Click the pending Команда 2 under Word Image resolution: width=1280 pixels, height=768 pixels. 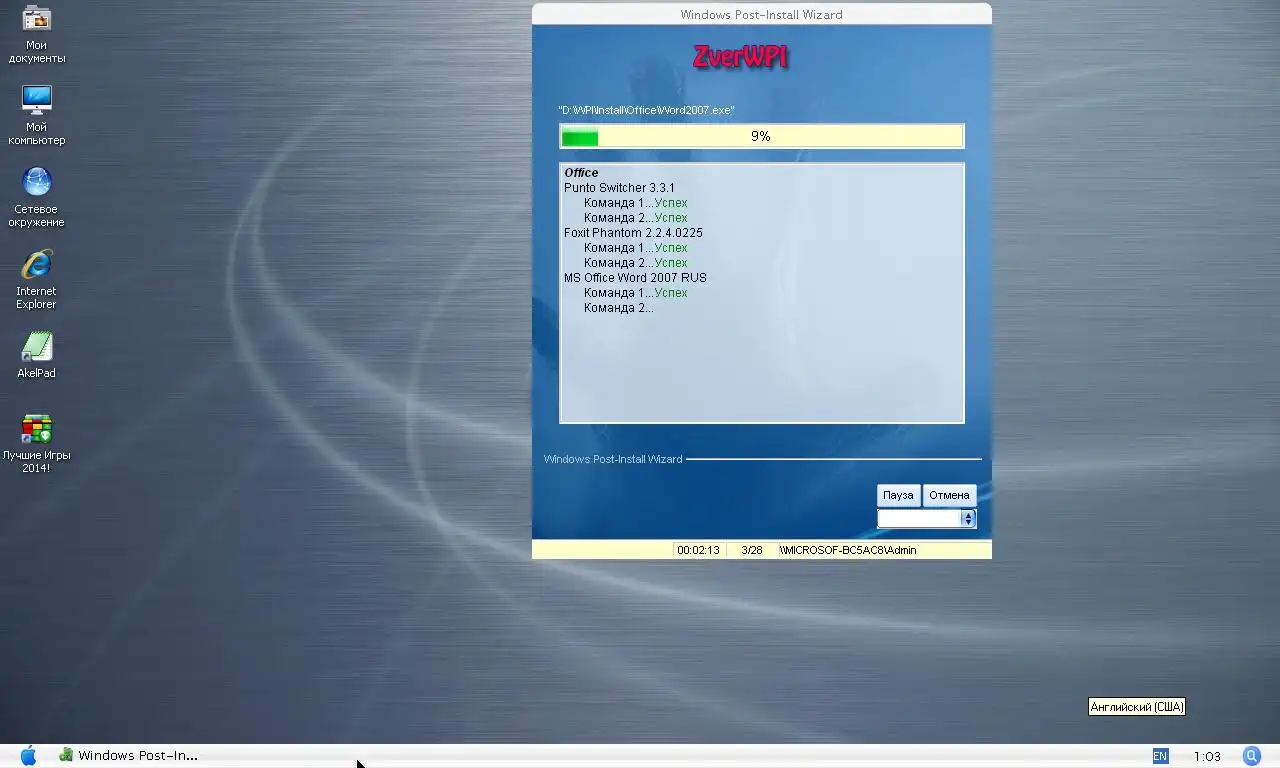pos(618,308)
